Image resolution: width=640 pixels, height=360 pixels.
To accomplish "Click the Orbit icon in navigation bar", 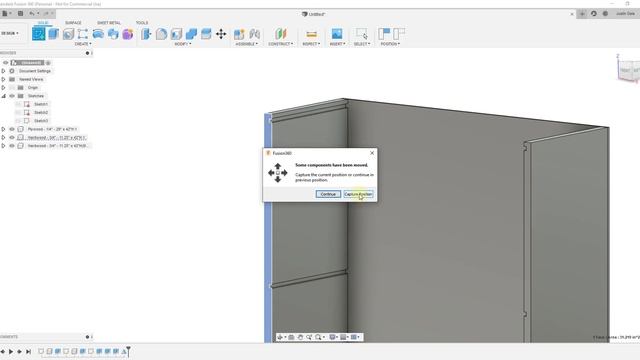I will (280, 337).
